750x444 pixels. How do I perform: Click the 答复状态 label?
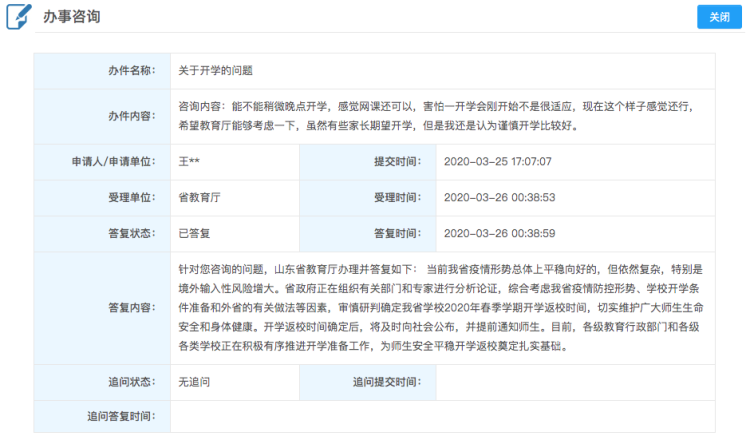click(x=132, y=233)
